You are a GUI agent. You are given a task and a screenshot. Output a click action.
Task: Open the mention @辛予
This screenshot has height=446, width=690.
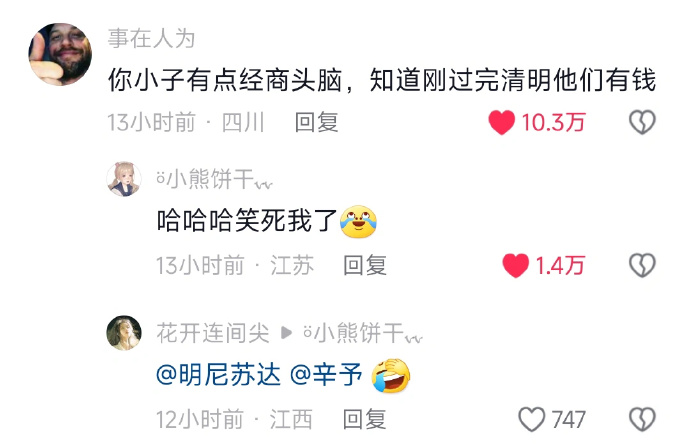327,375
